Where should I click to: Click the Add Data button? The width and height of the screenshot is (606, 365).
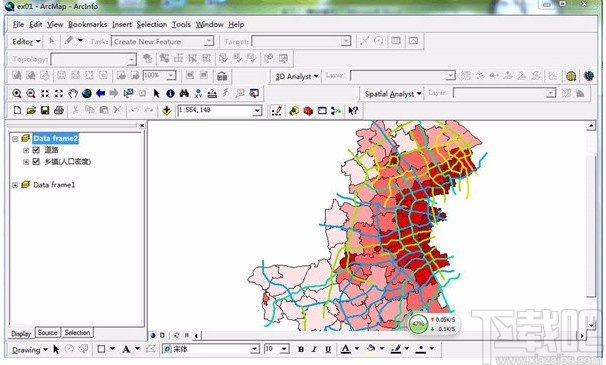167,111
